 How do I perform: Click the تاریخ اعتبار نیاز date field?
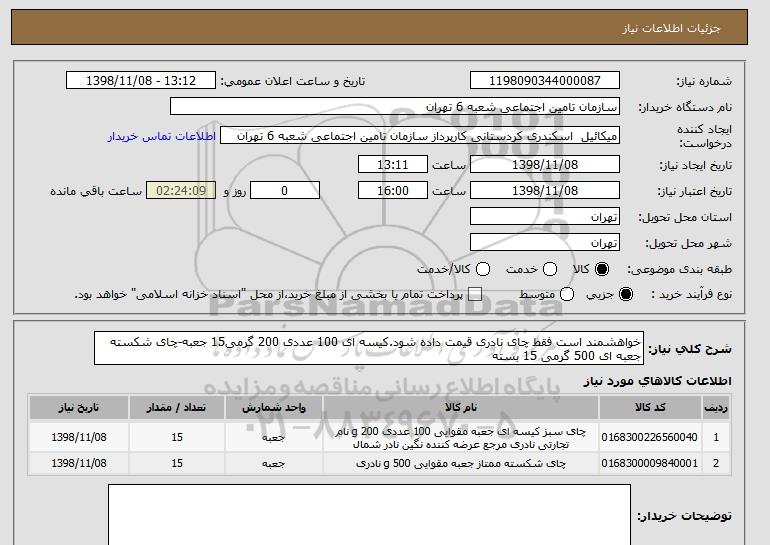[x=545, y=191]
